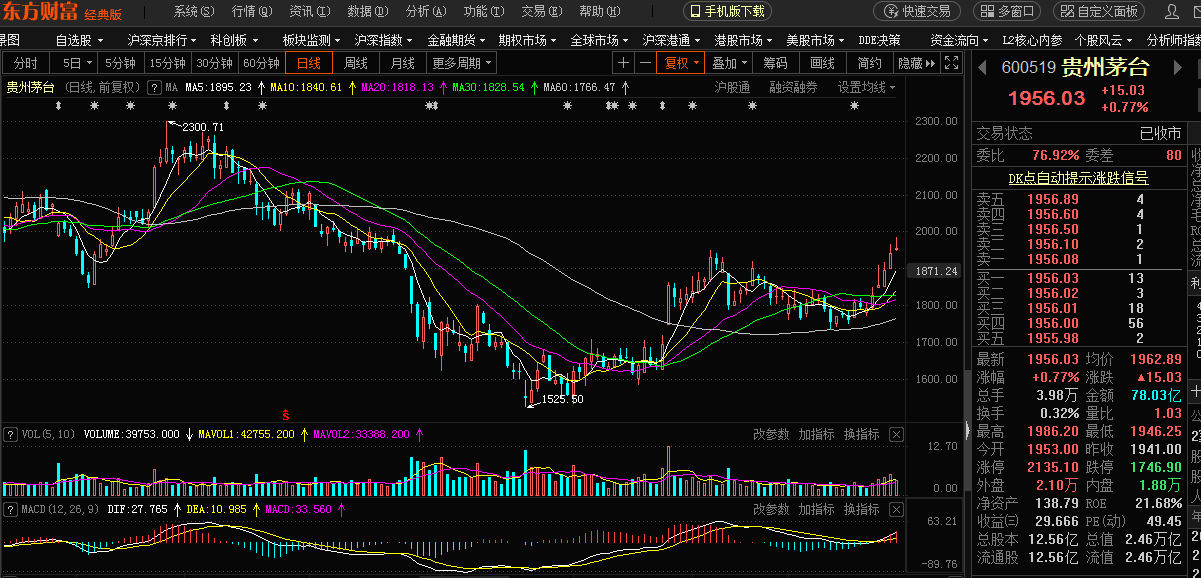This screenshot has width=1201, height=578.
Task: Toggle the 沪股通 chart option
Action: [x=731, y=87]
